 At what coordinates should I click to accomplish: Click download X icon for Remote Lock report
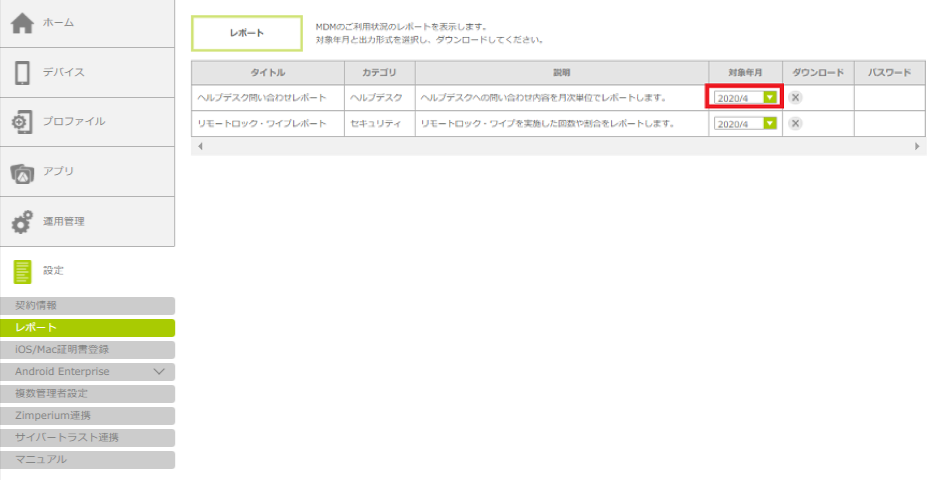click(x=795, y=123)
